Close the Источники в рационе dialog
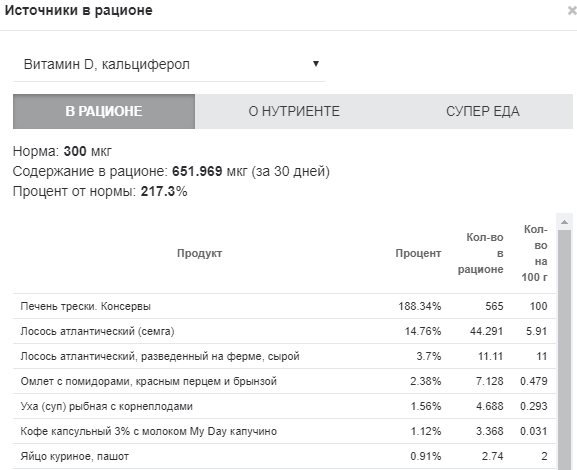Image resolution: width=577 pixels, height=470 pixels. click(x=572, y=11)
